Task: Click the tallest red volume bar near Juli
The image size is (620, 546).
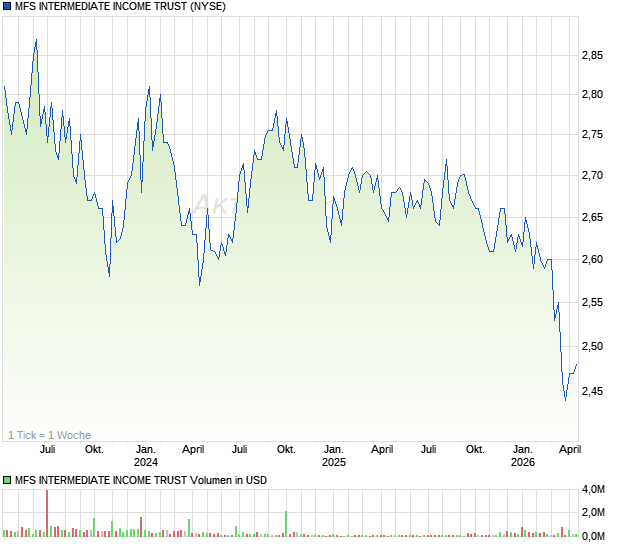Action: (47, 513)
